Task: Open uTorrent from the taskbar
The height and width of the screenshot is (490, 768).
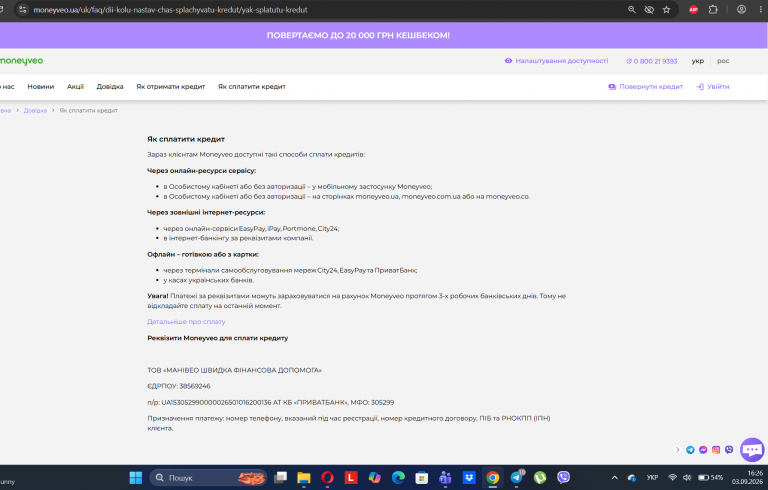Action: 540,477
